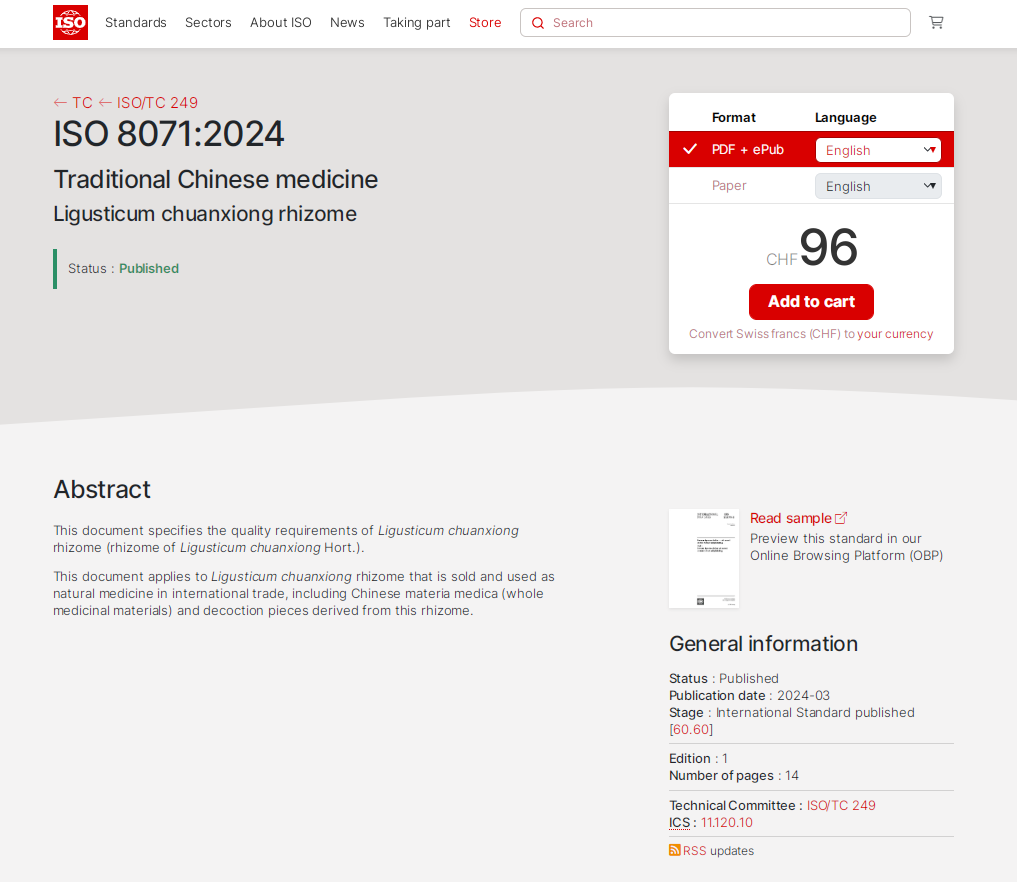Open the PDF + ePub language dropdown
The image size is (1017, 882).
coord(878,150)
